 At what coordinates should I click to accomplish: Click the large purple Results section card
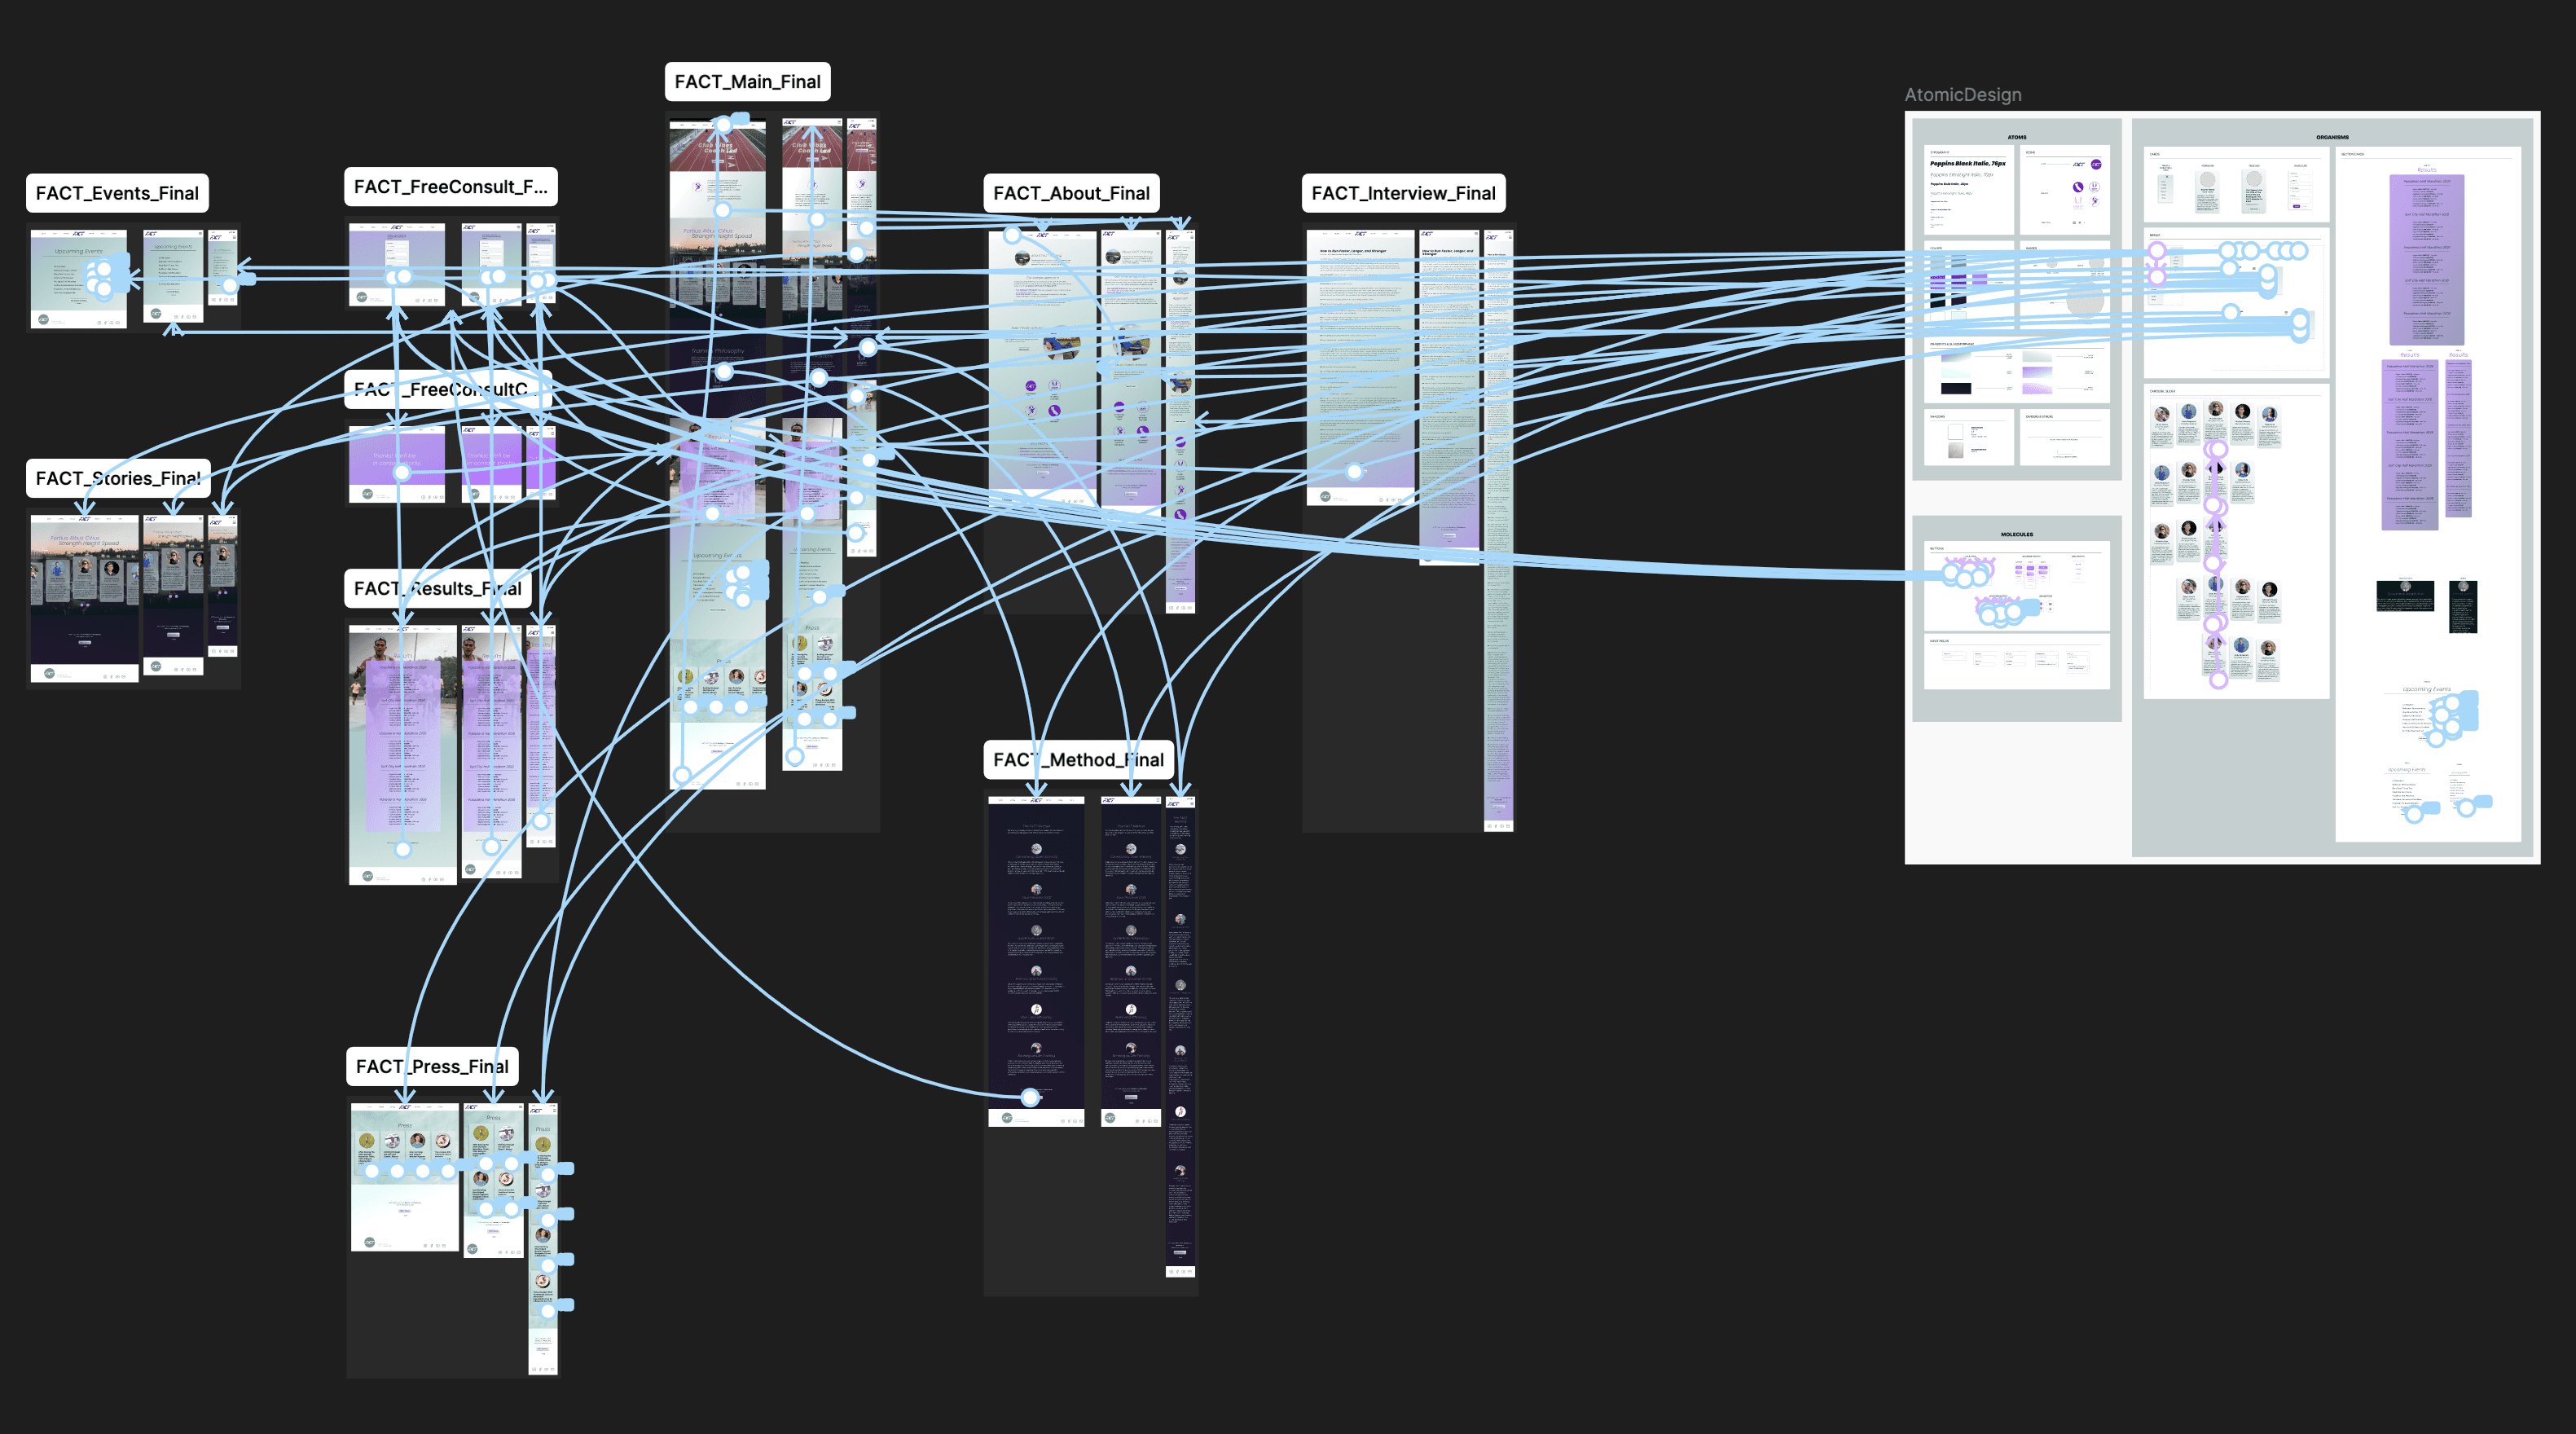pos(2426,260)
